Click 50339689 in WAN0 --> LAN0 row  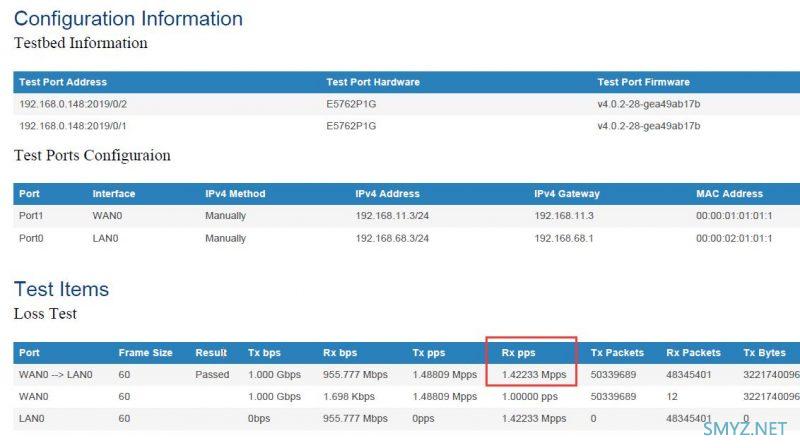pyautogui.click(x=613, y=375)
